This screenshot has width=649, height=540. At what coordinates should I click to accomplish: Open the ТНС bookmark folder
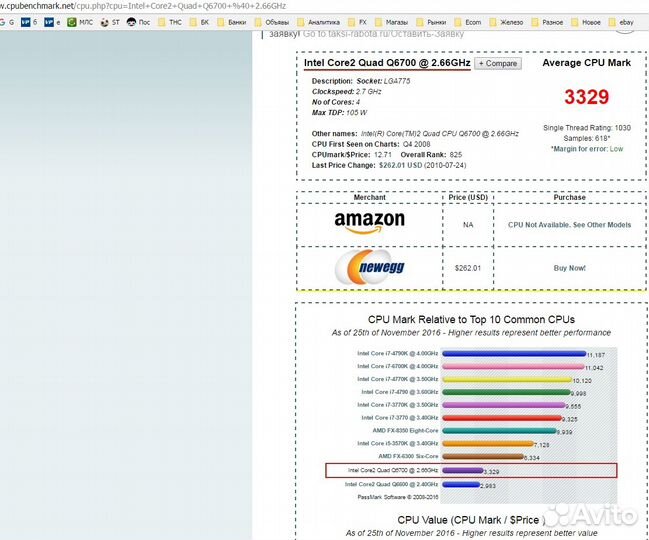click(x=170, y=22)
